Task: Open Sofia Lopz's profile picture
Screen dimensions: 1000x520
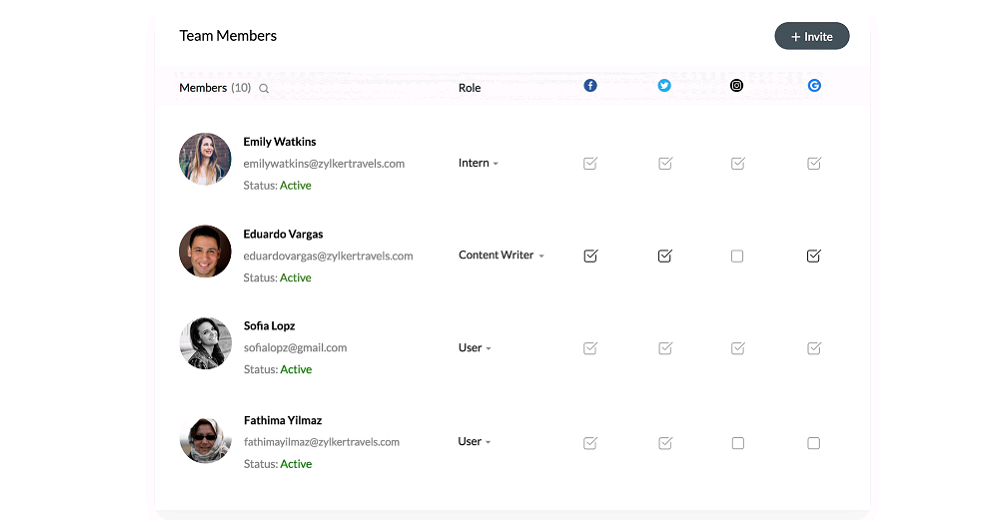Action: 205,343
